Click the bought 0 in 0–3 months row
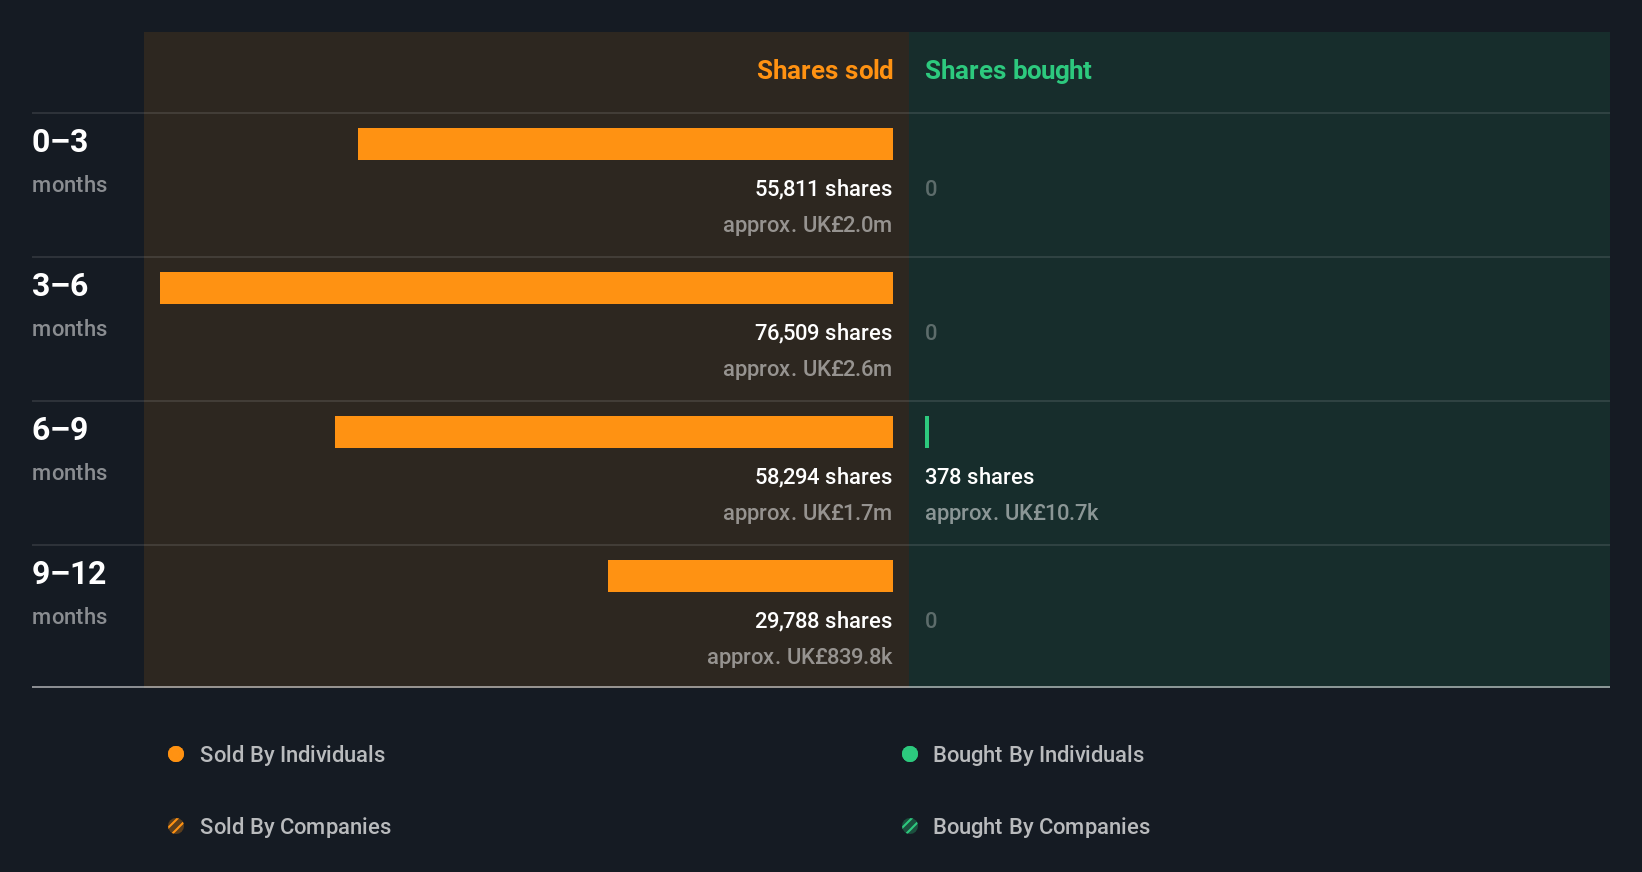The width and height of the screenshot is (1642, 872). (x=931, y=188)
